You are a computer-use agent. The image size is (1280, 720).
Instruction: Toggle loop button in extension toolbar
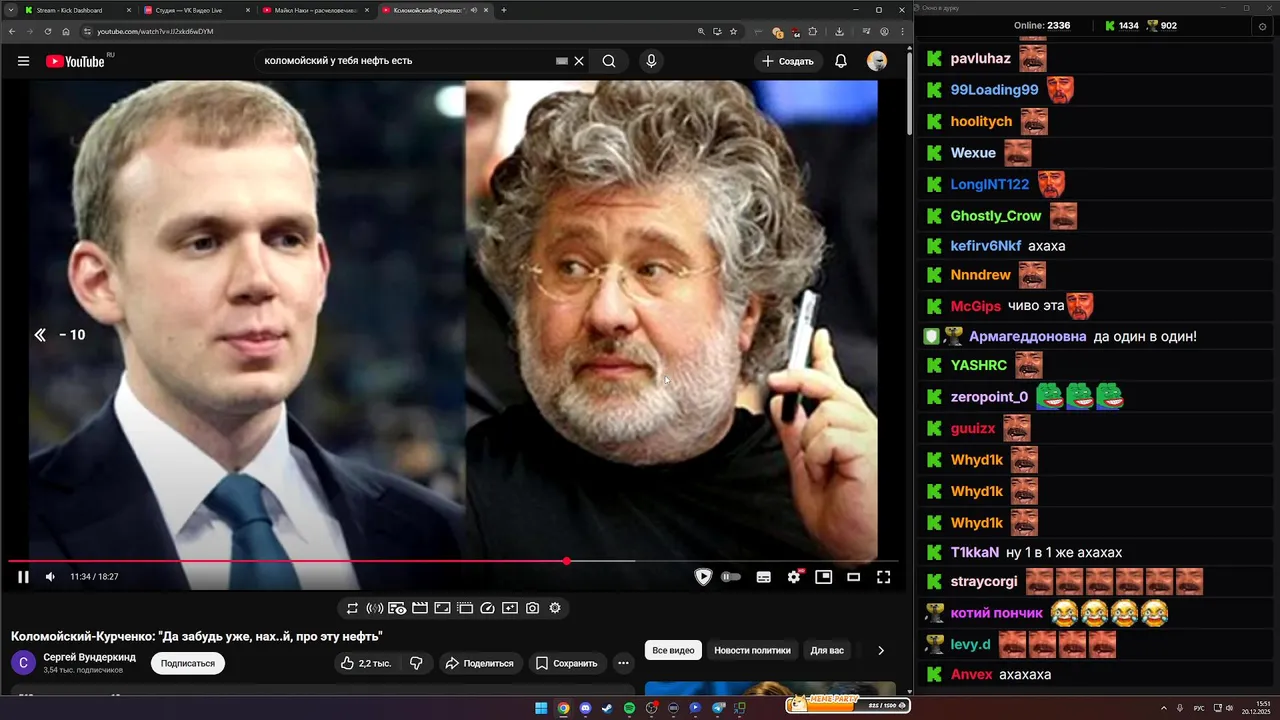(352, 608)
